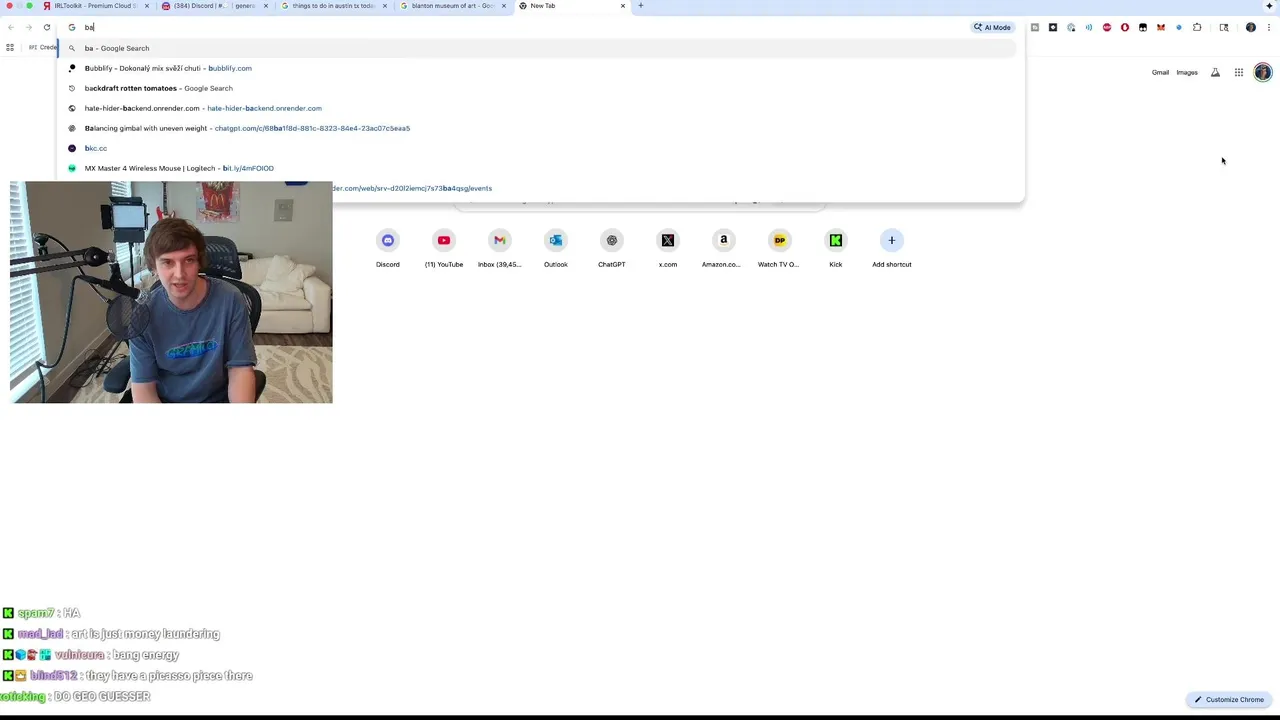
Task: Click the address bar input
Action: click(x=520, y=27)
